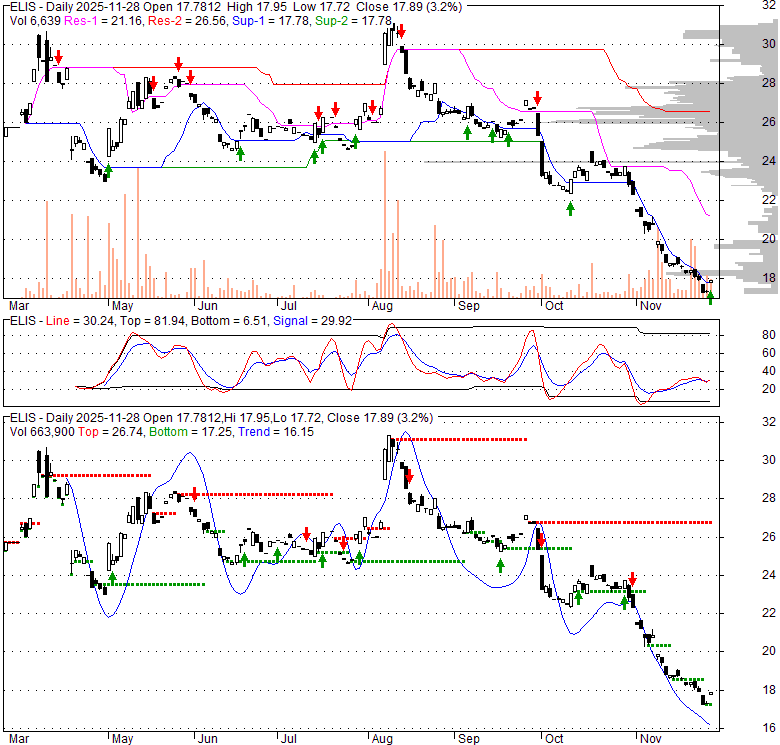
Task: Click the red sell arrow in March, top chart
Action: coord(59,57)
